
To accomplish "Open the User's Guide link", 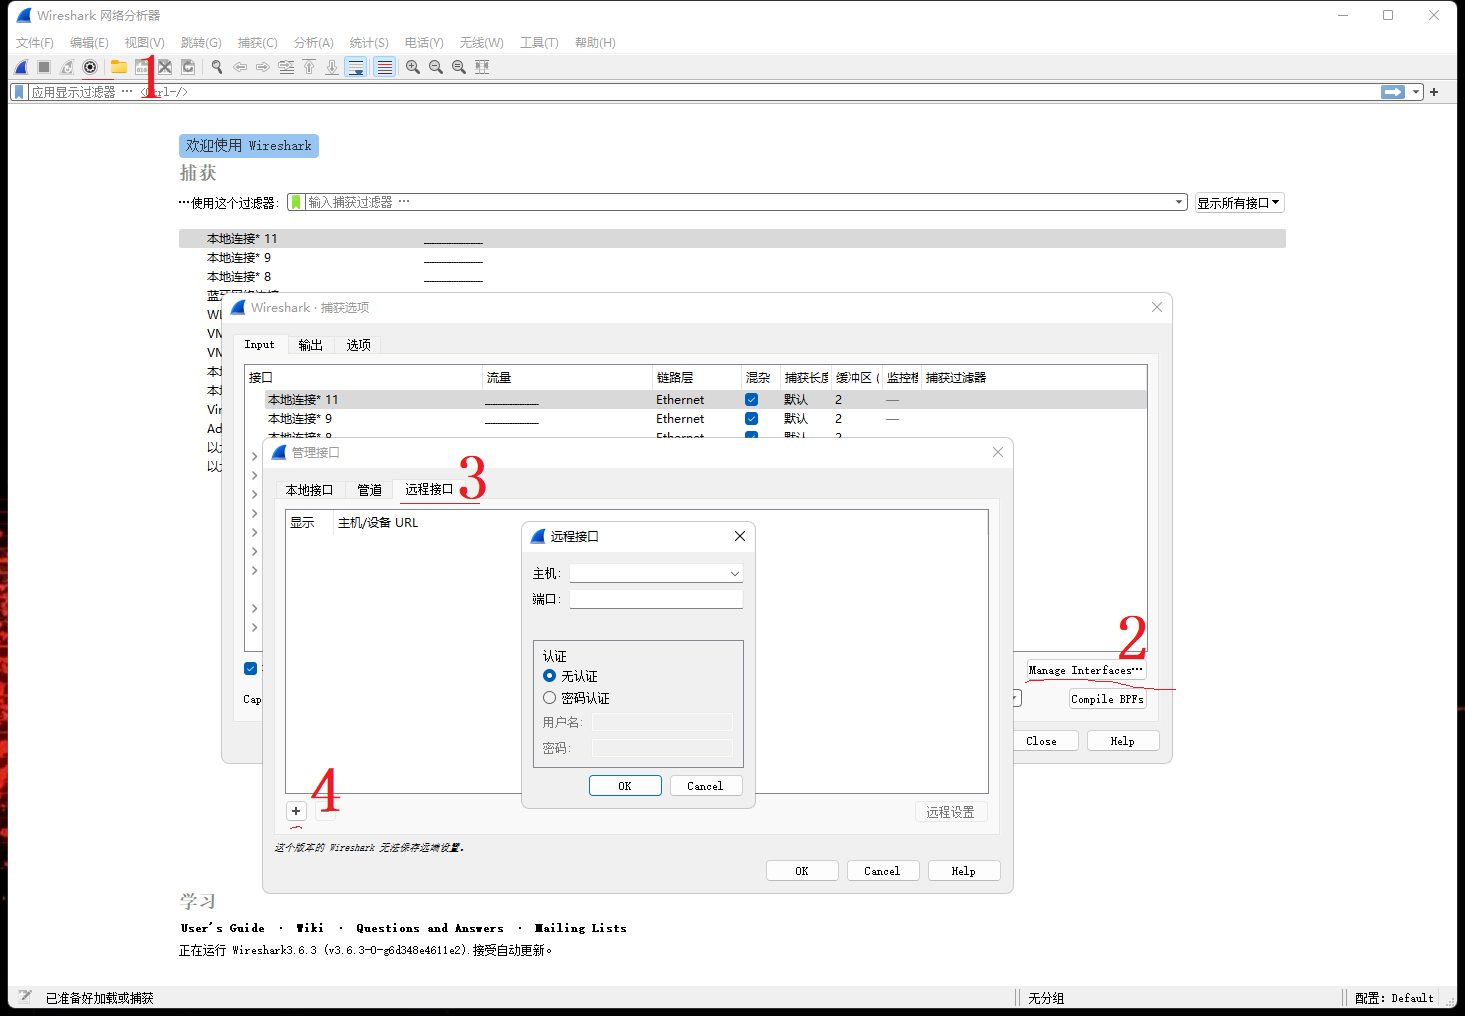I will click(223, 928).
